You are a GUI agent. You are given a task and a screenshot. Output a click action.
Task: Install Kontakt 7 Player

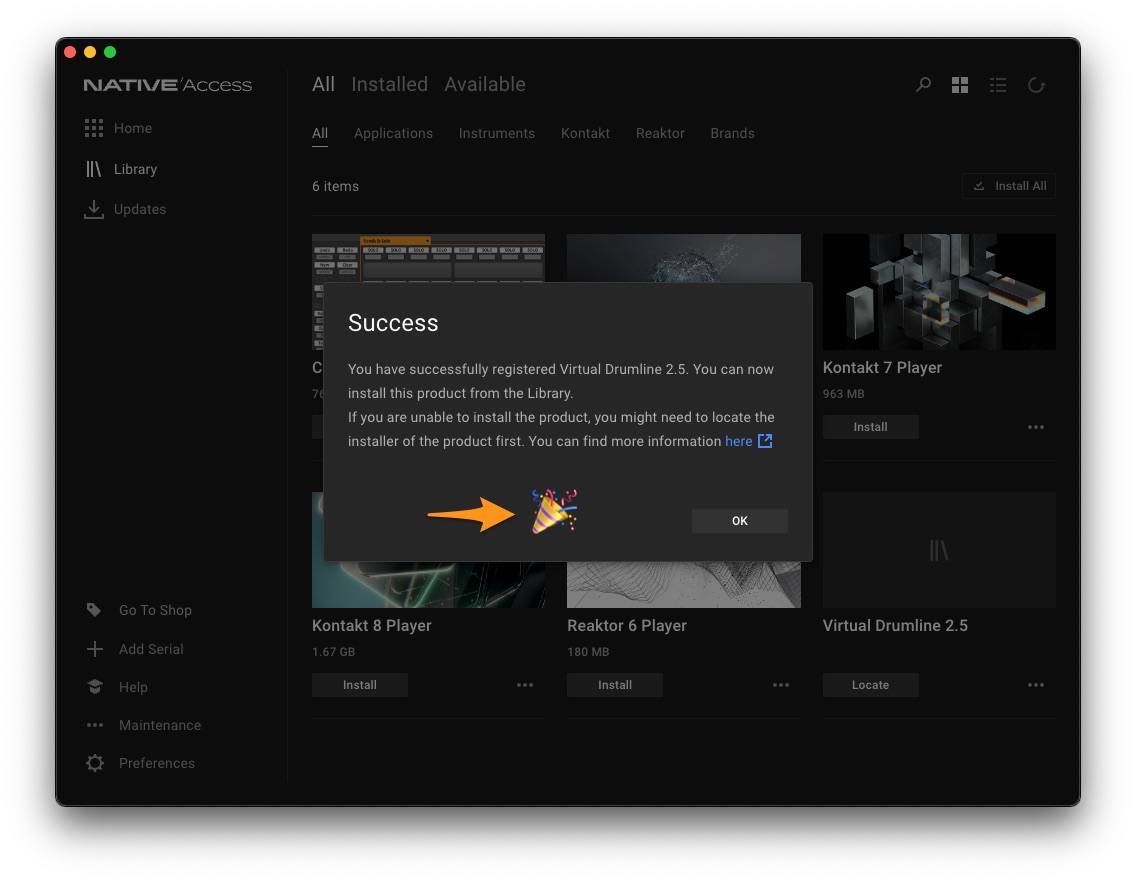pyautogui.click(x=870, y=427)
